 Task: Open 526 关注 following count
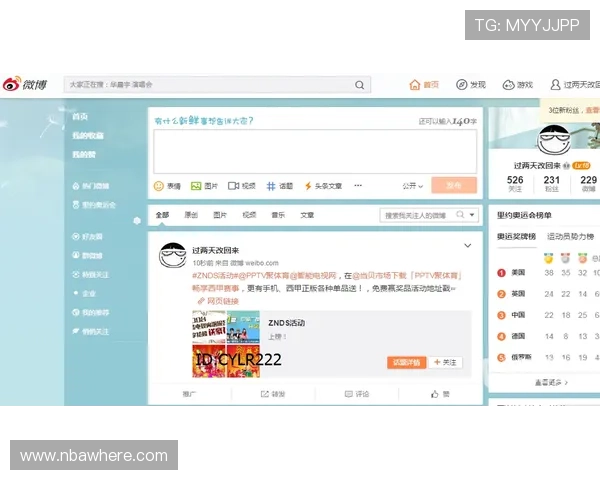pos(515,184)
